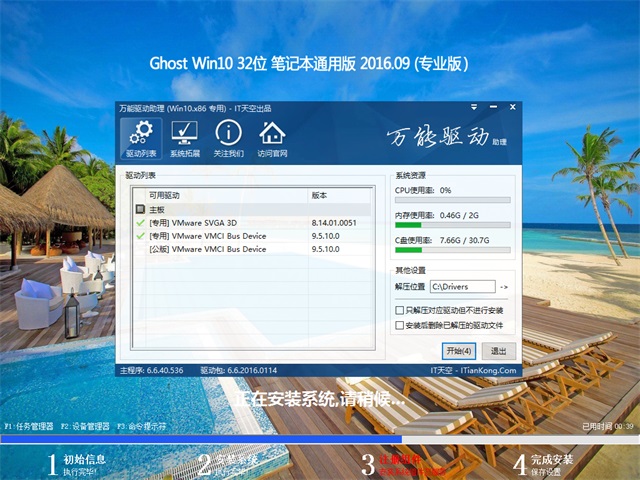Click the browse arrow next to extract path
640x480 pixels.
[504, 287]
